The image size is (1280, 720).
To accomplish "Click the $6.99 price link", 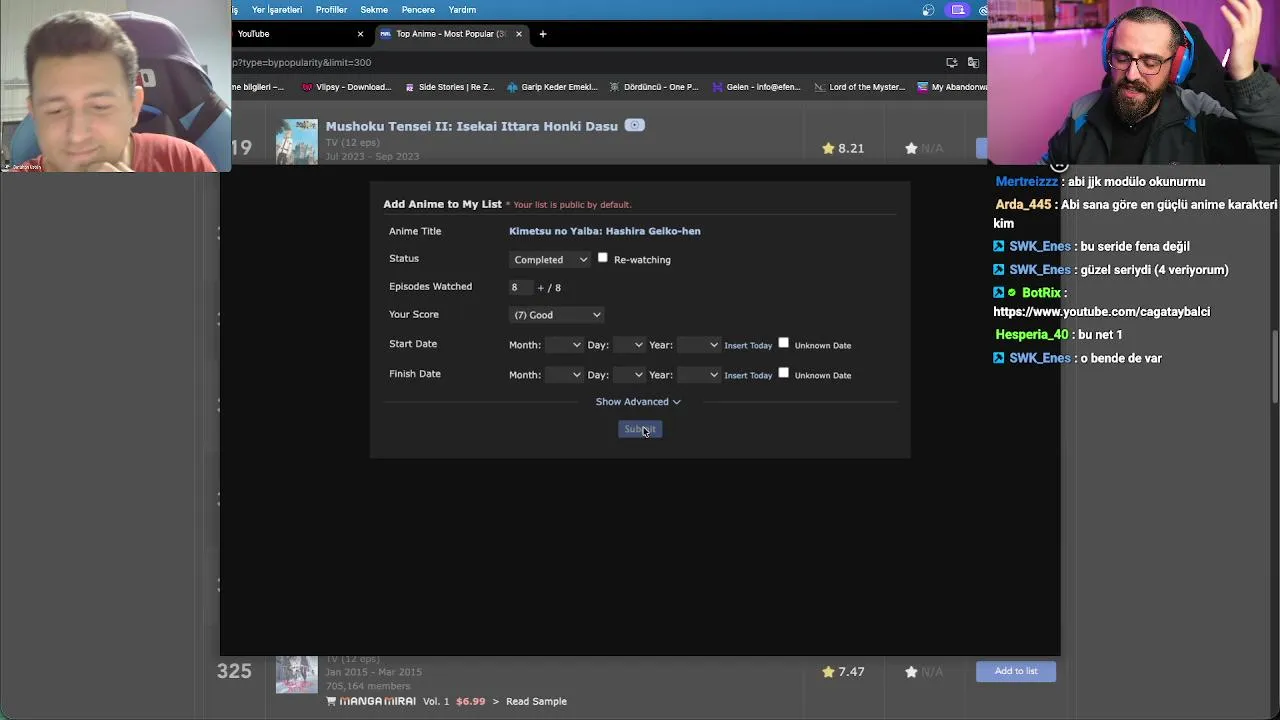I will pos(470,701).
